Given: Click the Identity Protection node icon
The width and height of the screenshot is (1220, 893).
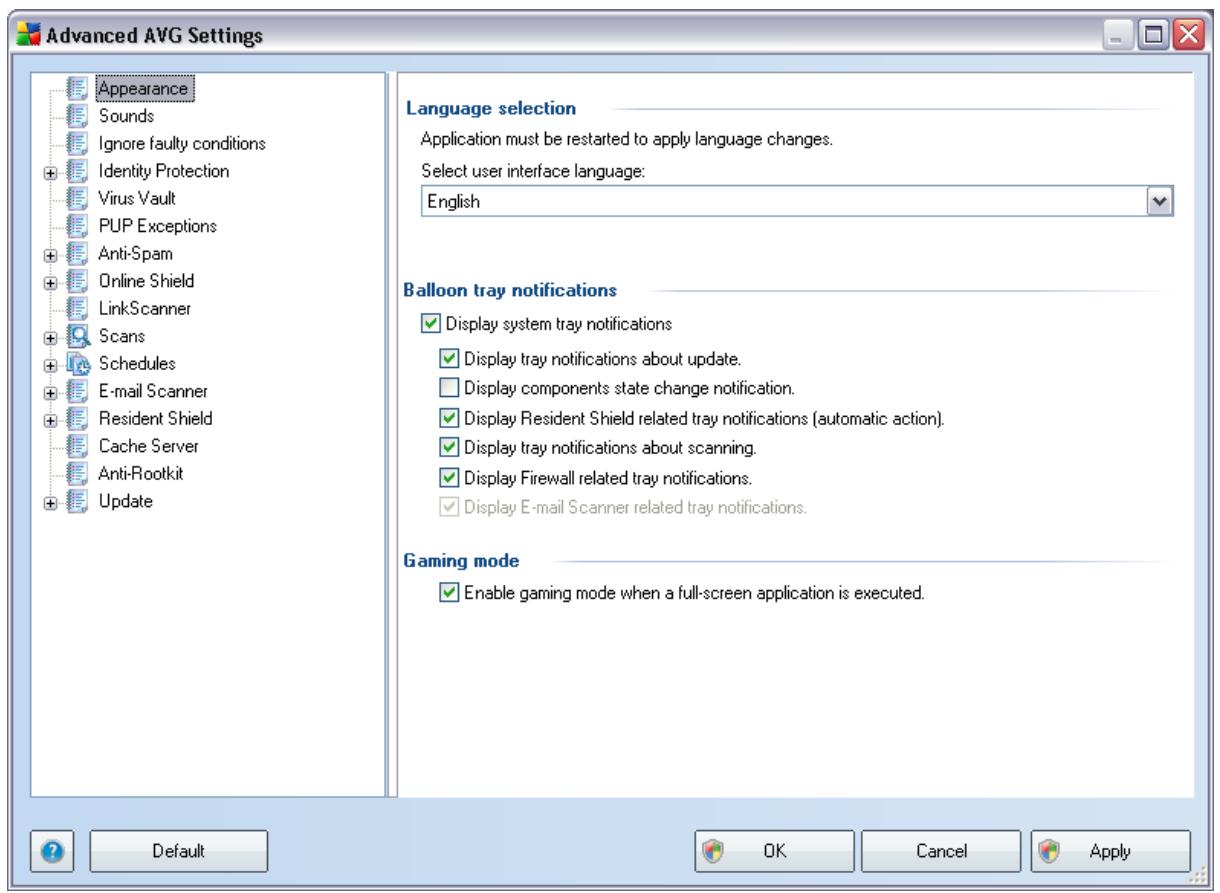Looking at the screenshot, I should pyautogui.click(x=79, y=171).
